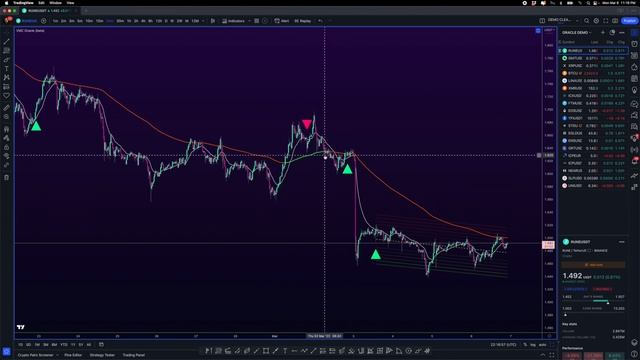Open the Pine Editor tab
The height and width of the screenshot is (360, 640).
coord(73,355)
